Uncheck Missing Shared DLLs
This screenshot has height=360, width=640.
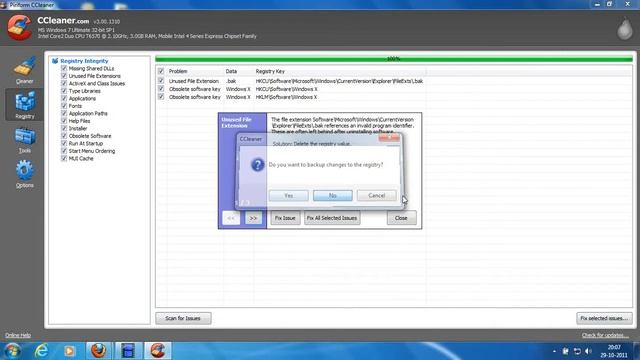(x=64, y=69)
